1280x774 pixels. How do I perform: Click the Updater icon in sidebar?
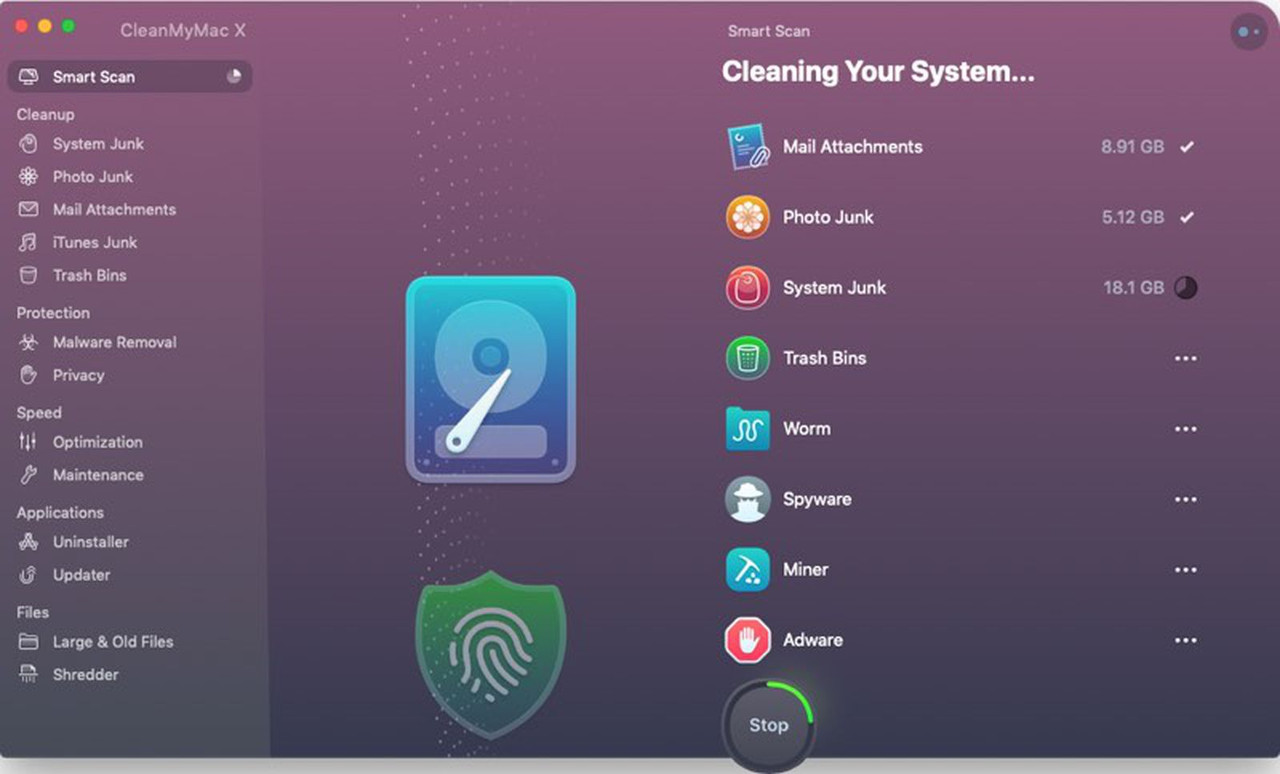click(29, 575)
